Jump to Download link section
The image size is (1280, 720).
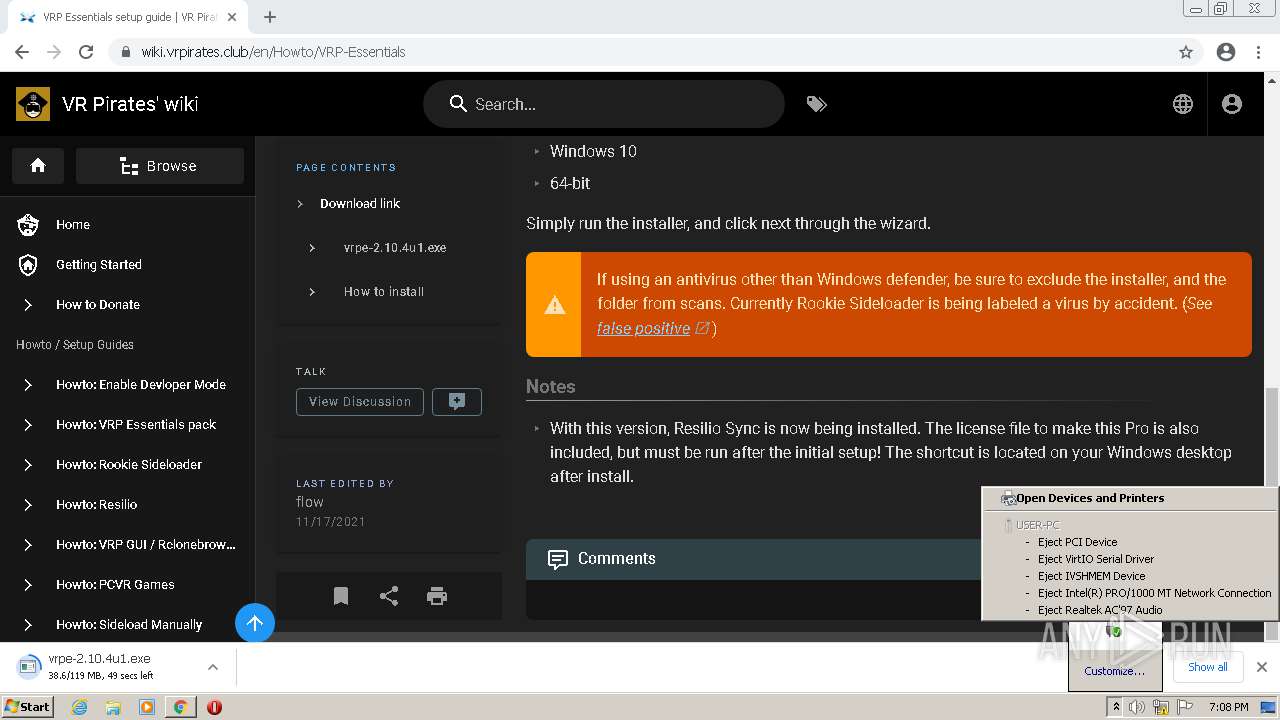(x=360, y=203)
